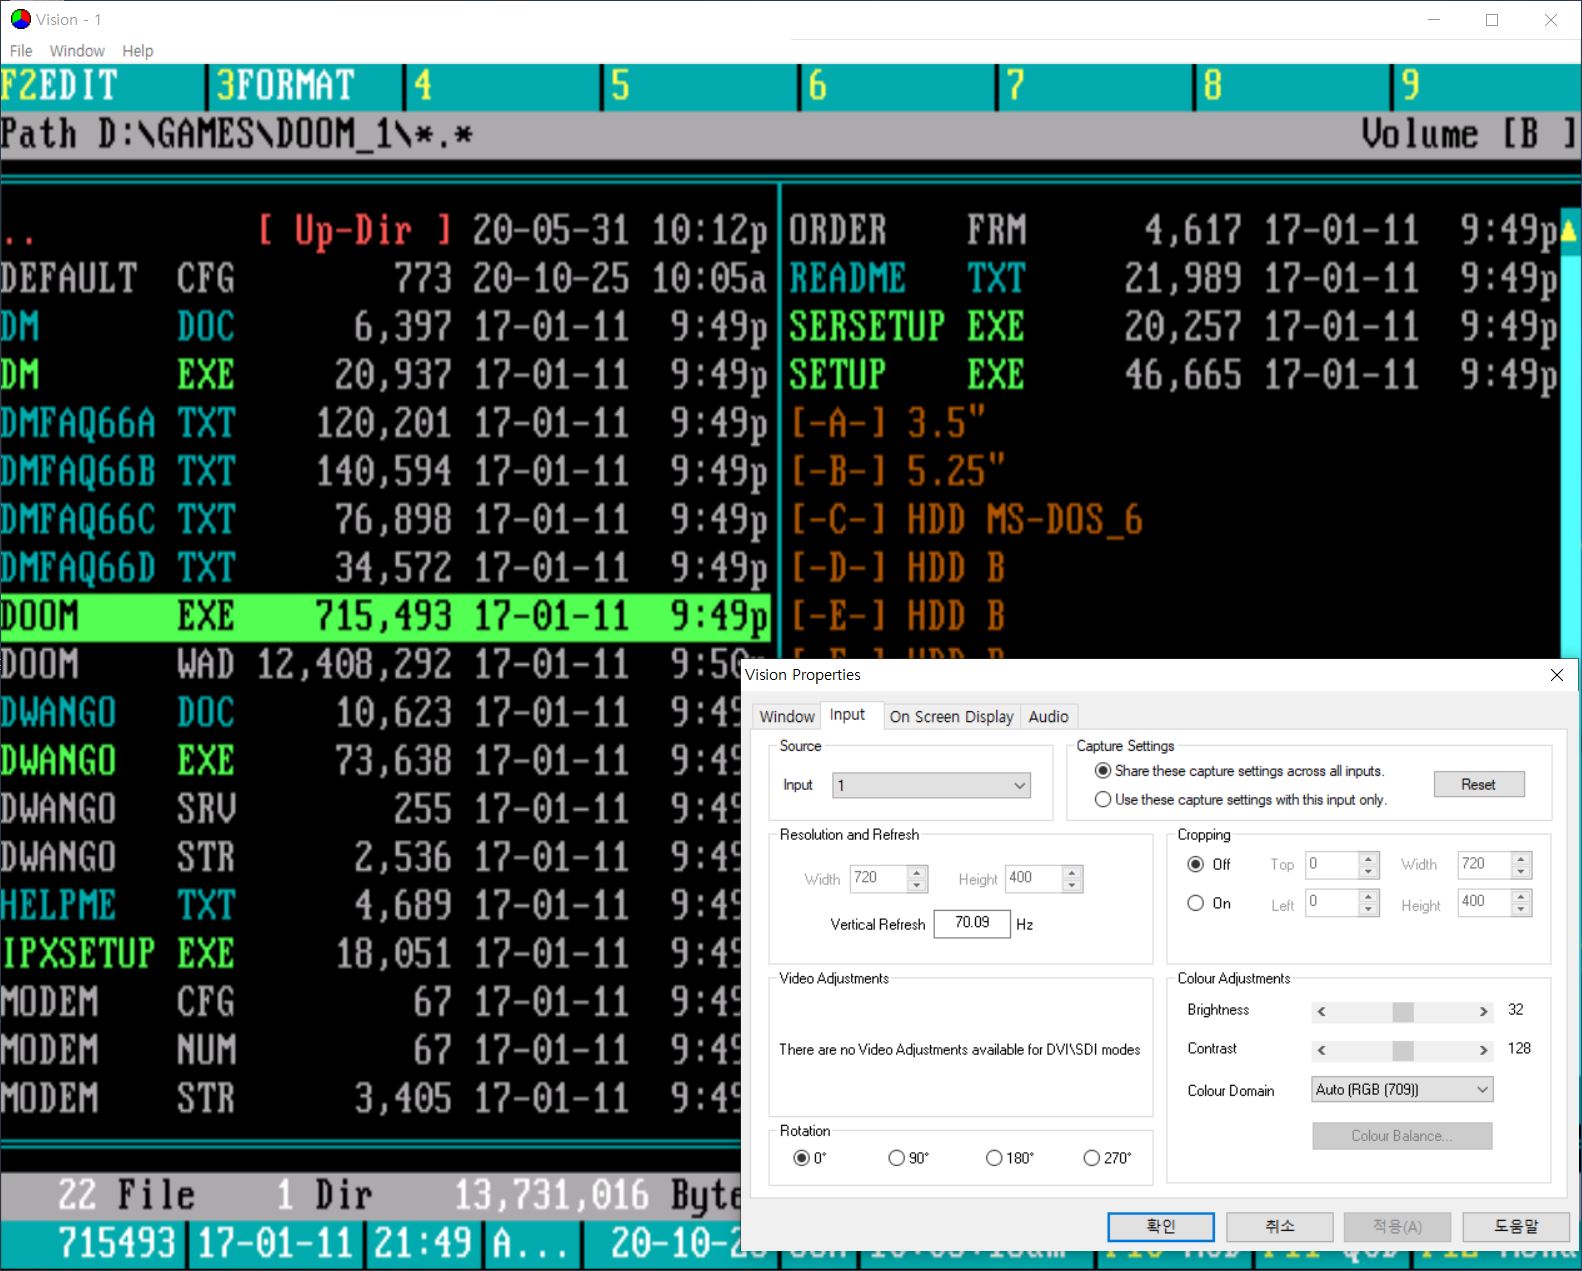Click the Up-Dir entry
This screenshot has width=1582, height=1271.
click(355, 231)
